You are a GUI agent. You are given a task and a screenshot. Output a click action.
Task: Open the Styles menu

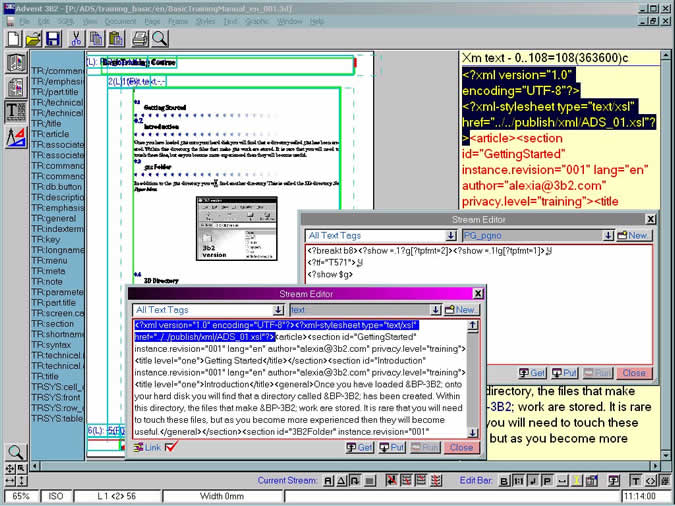[205, 21]
